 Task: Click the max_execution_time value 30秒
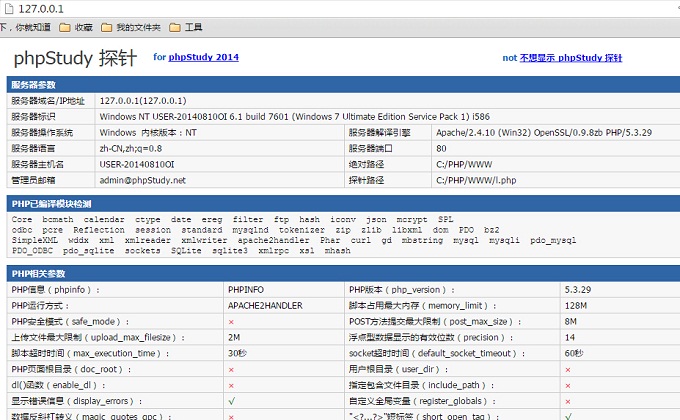(x=237, y=354)
